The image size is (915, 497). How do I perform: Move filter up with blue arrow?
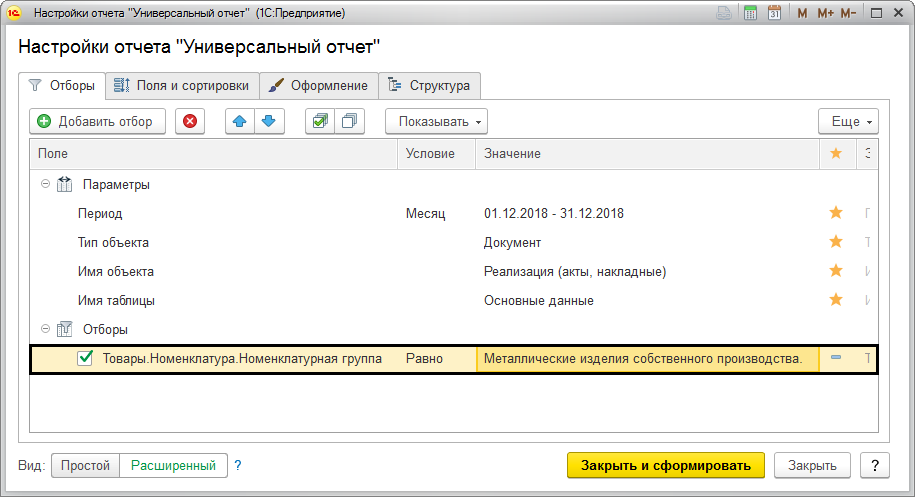point(240,121)
